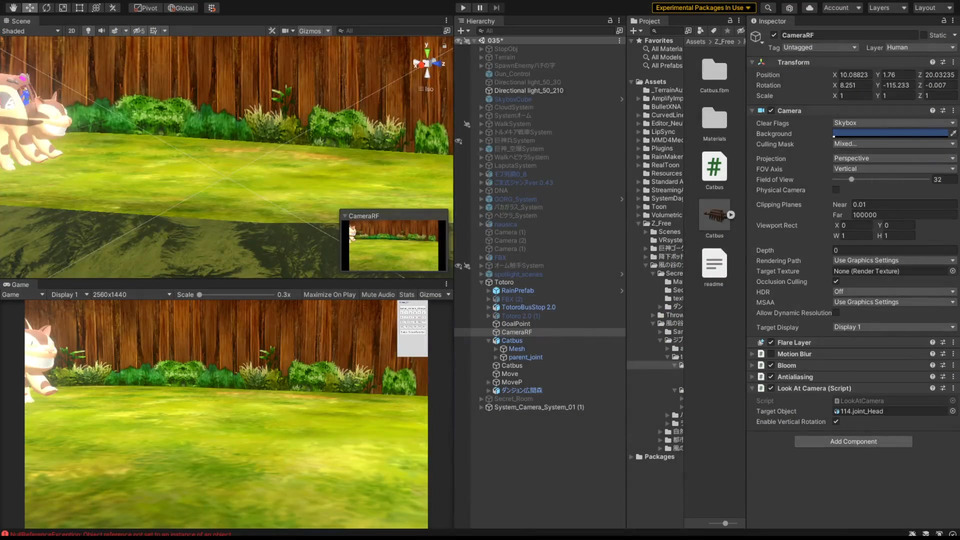The width and height of the screenshot is (960, 540).
Task: Toggle CameraRF active checkbox
Action: (x=774, y=36)
